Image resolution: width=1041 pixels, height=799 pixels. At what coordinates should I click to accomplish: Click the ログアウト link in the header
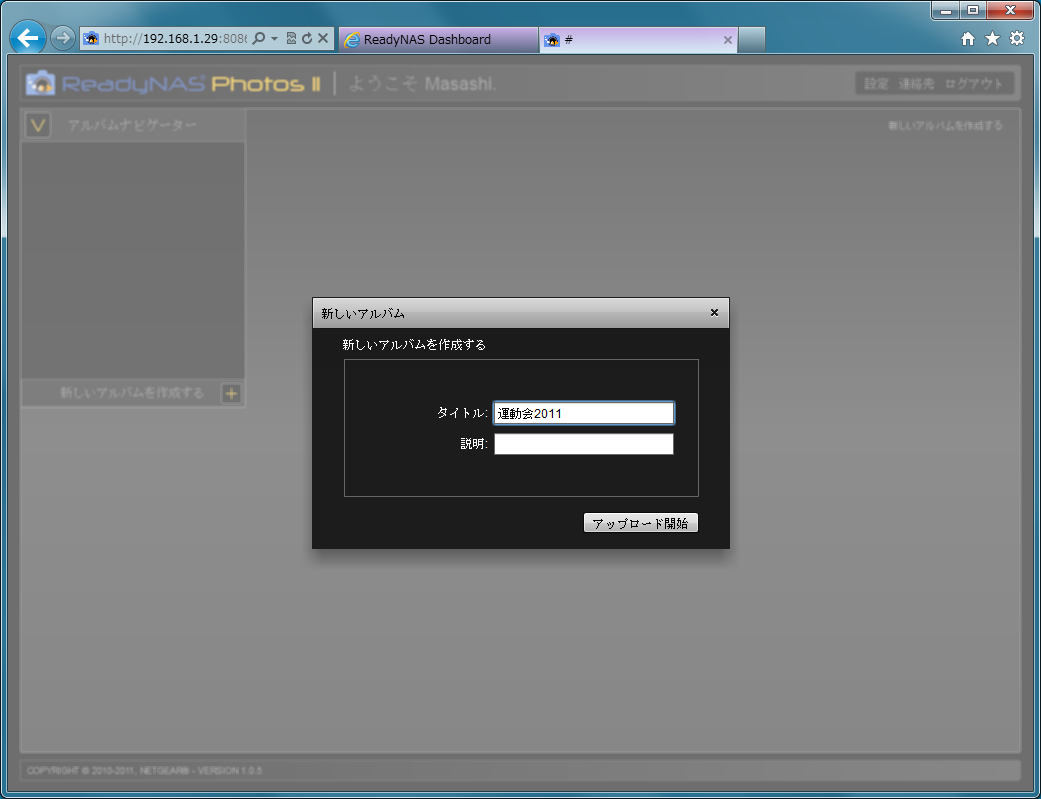pos(973,84)
